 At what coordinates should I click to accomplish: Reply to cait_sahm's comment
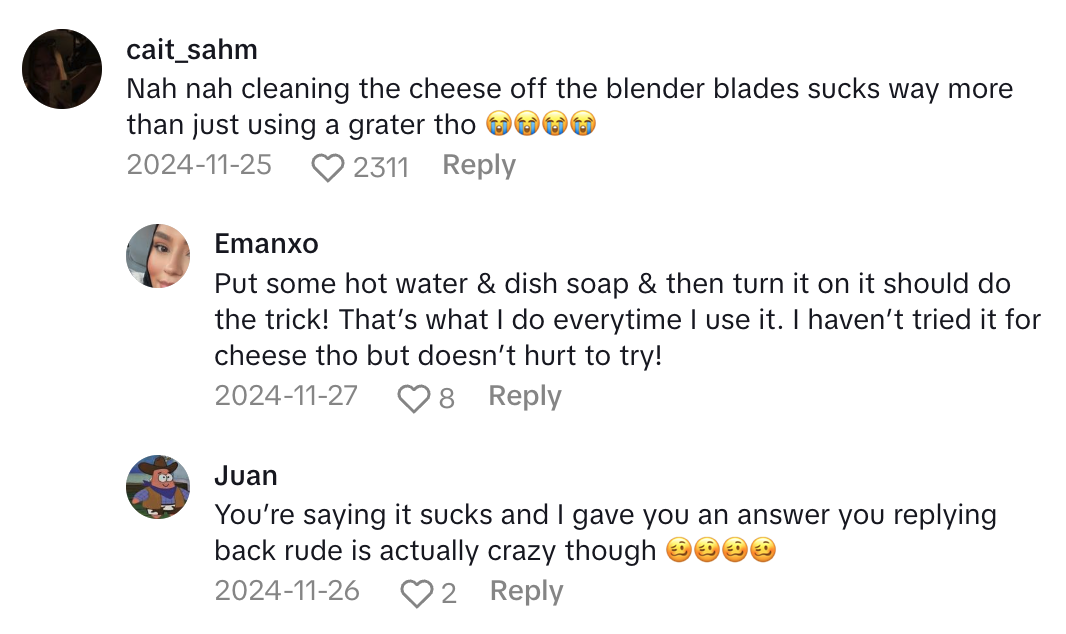[x=479, y=165]
